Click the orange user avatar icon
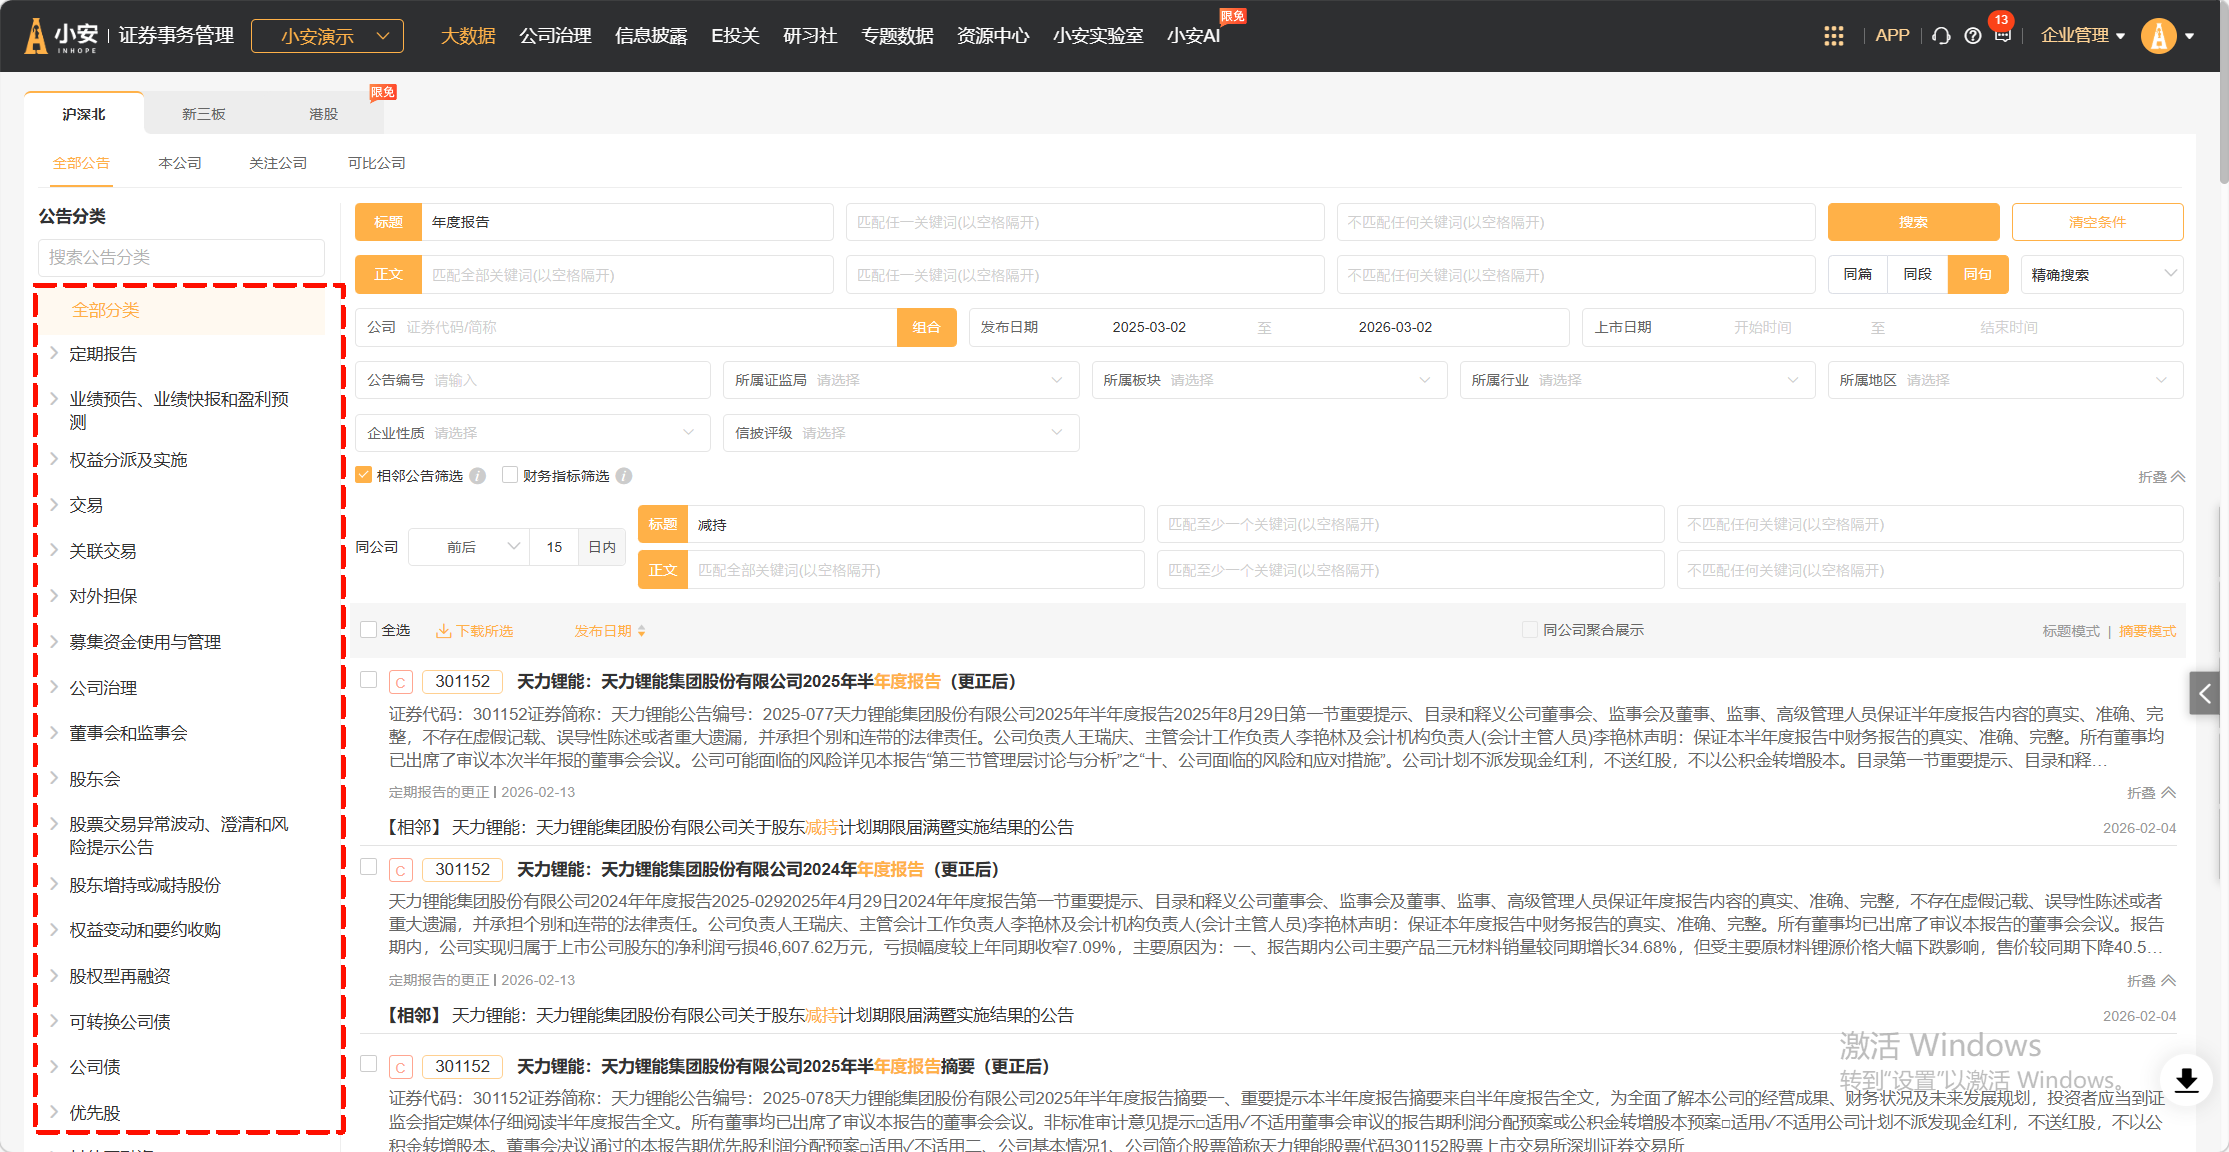Screen dimensions: 2229x1152 pyautogui.click(x=2158, y=36)
